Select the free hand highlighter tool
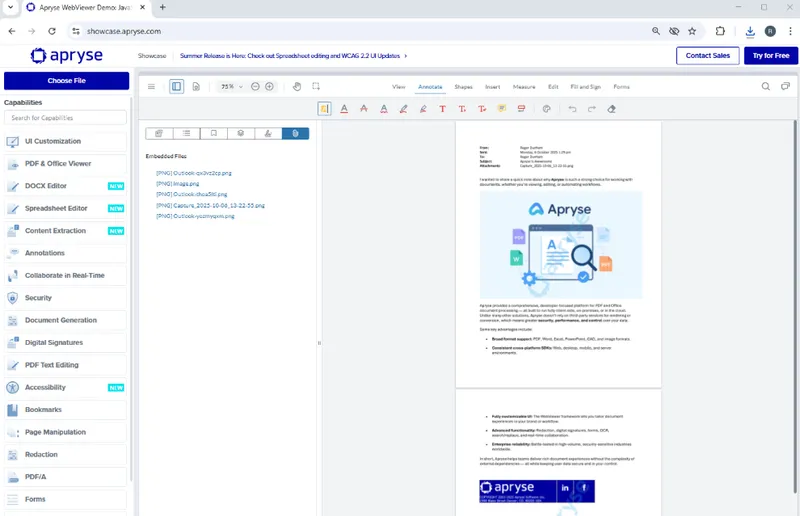The height and width of the screenshot is (516, 800). tap(423, 109)
